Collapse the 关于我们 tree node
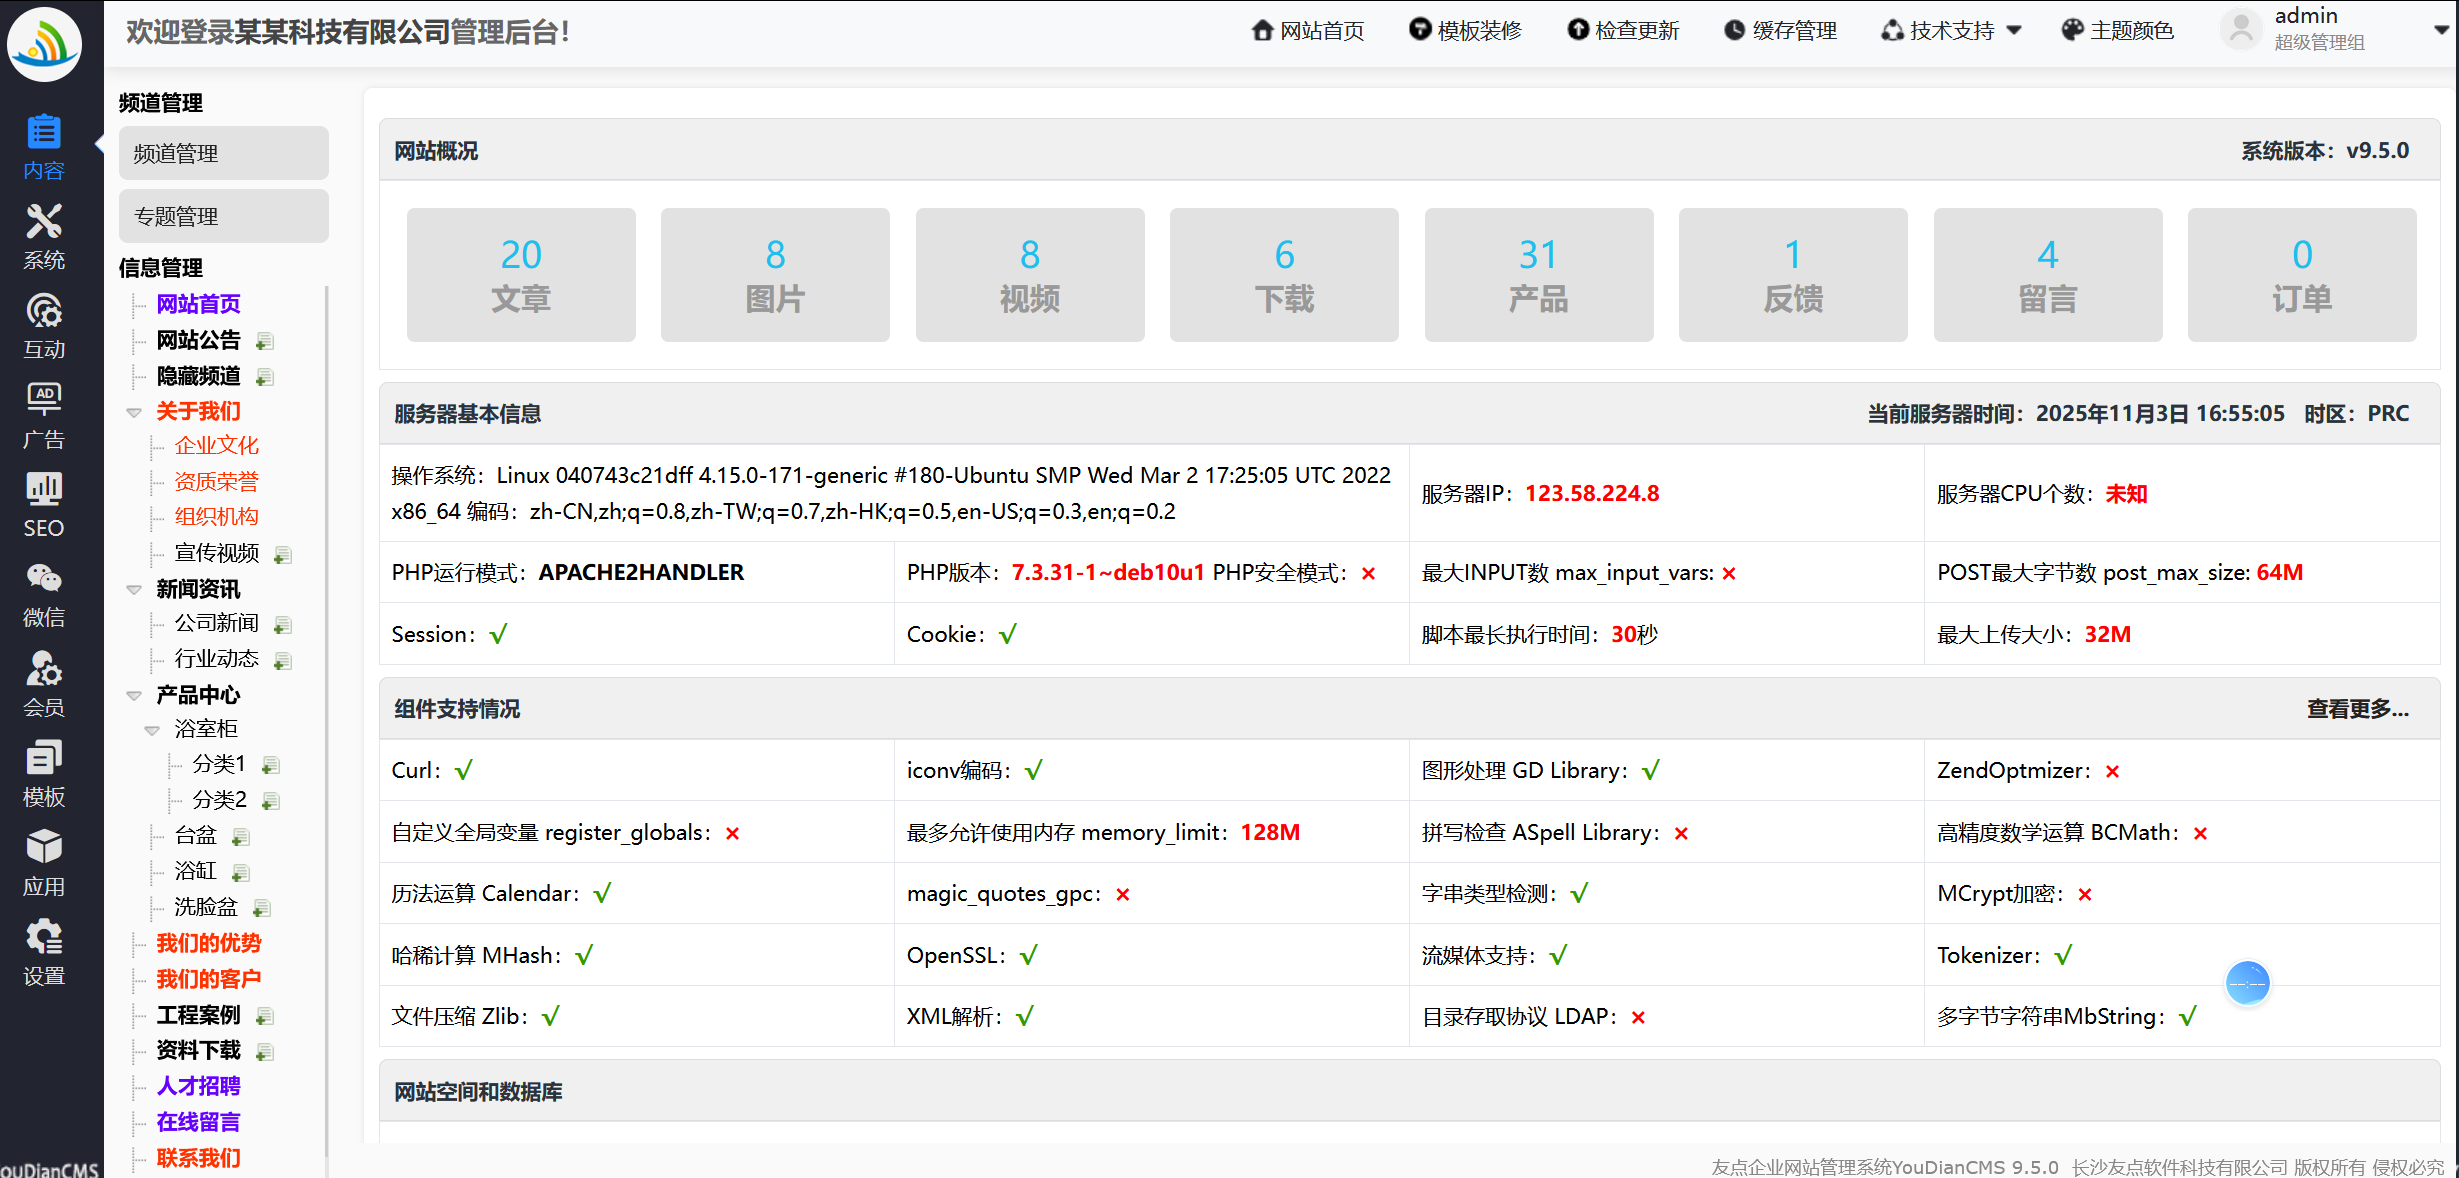The image size is (2459, 1178). point(134,412)
